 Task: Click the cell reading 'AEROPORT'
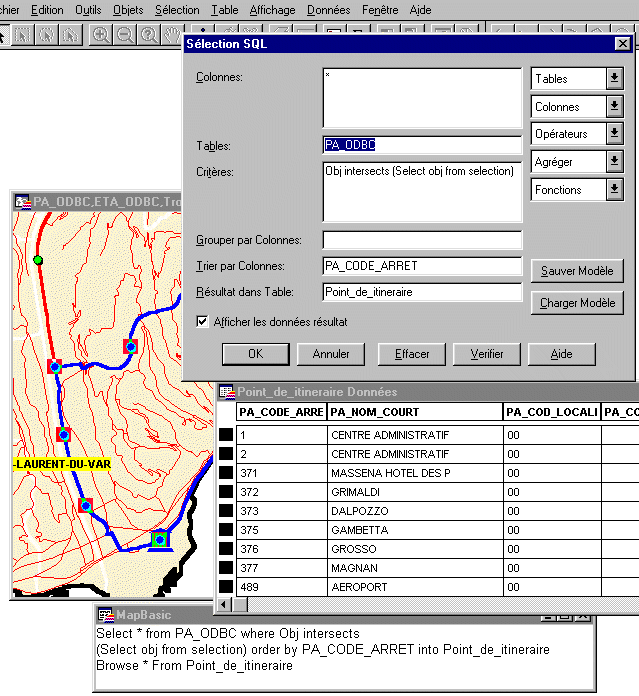coord(415,587)
